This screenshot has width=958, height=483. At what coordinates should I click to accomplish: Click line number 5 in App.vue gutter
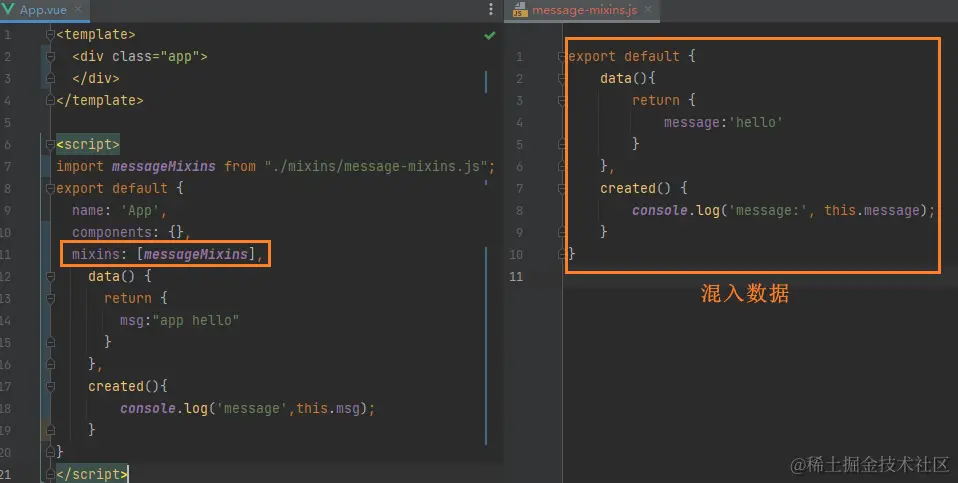[7, 123]
